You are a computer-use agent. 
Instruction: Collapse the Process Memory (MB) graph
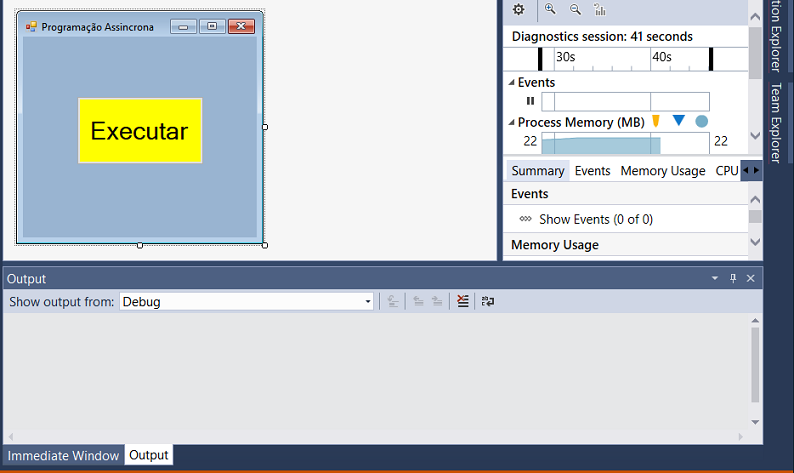pyautogui.click(x=511, y=122)
